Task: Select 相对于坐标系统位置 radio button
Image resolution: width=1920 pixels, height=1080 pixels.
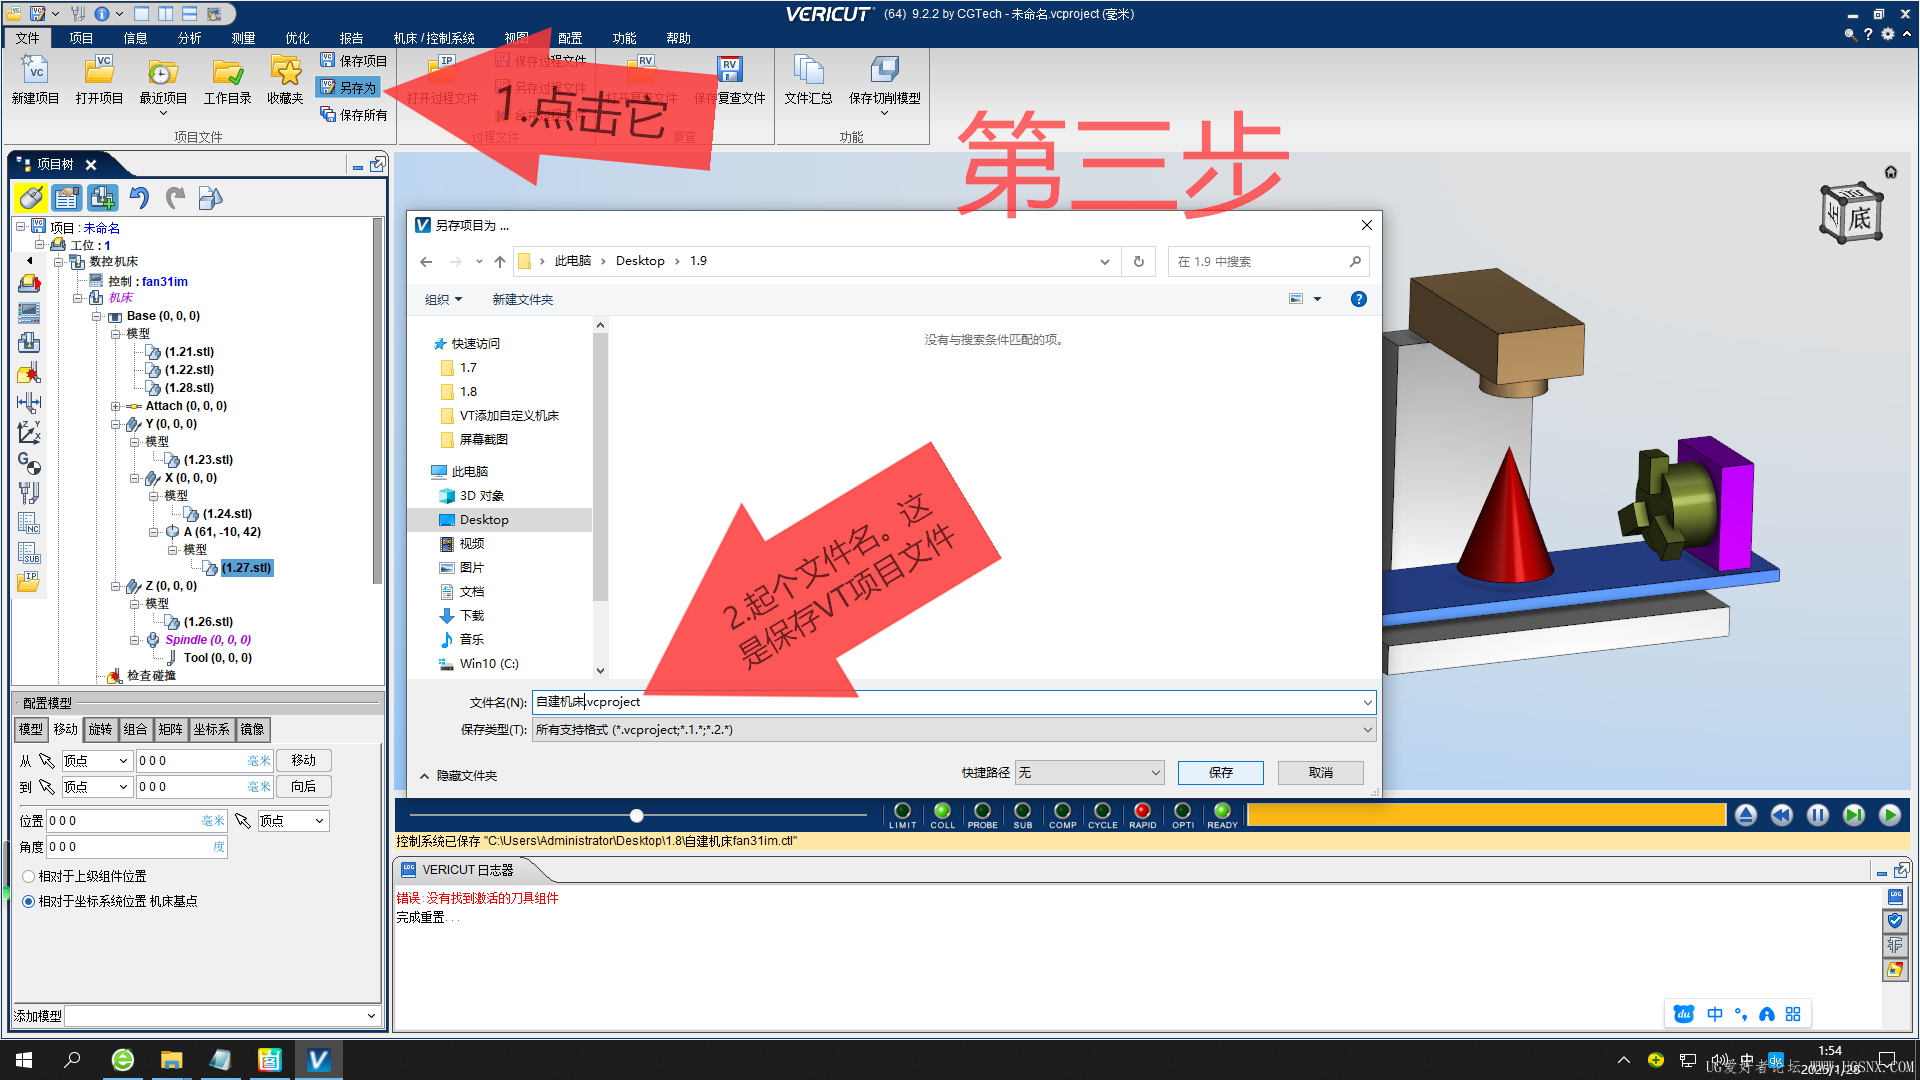Action: click(28, 901)
